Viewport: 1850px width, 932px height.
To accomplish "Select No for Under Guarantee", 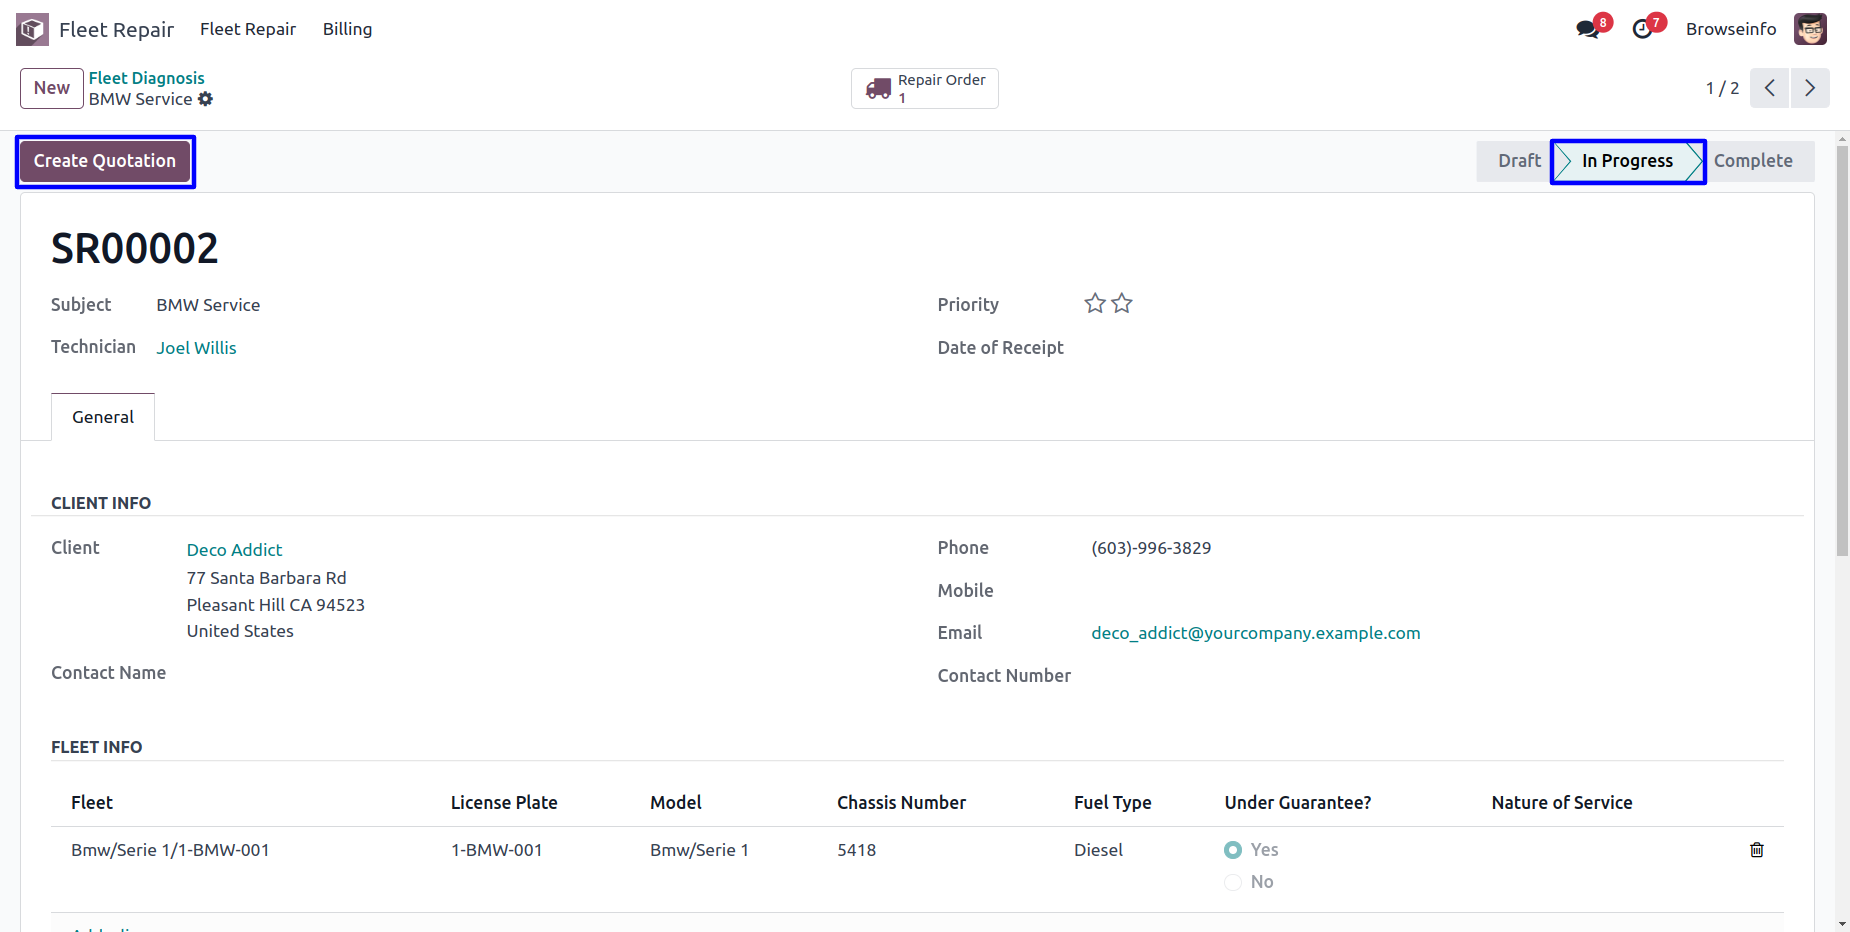I will pyautogui.click(x=1233, y=882).
